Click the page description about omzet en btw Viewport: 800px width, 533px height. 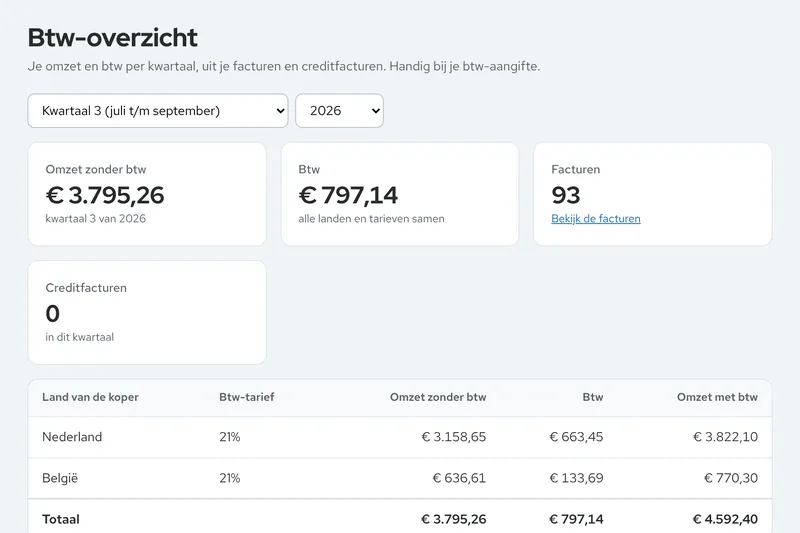[284, 67]
